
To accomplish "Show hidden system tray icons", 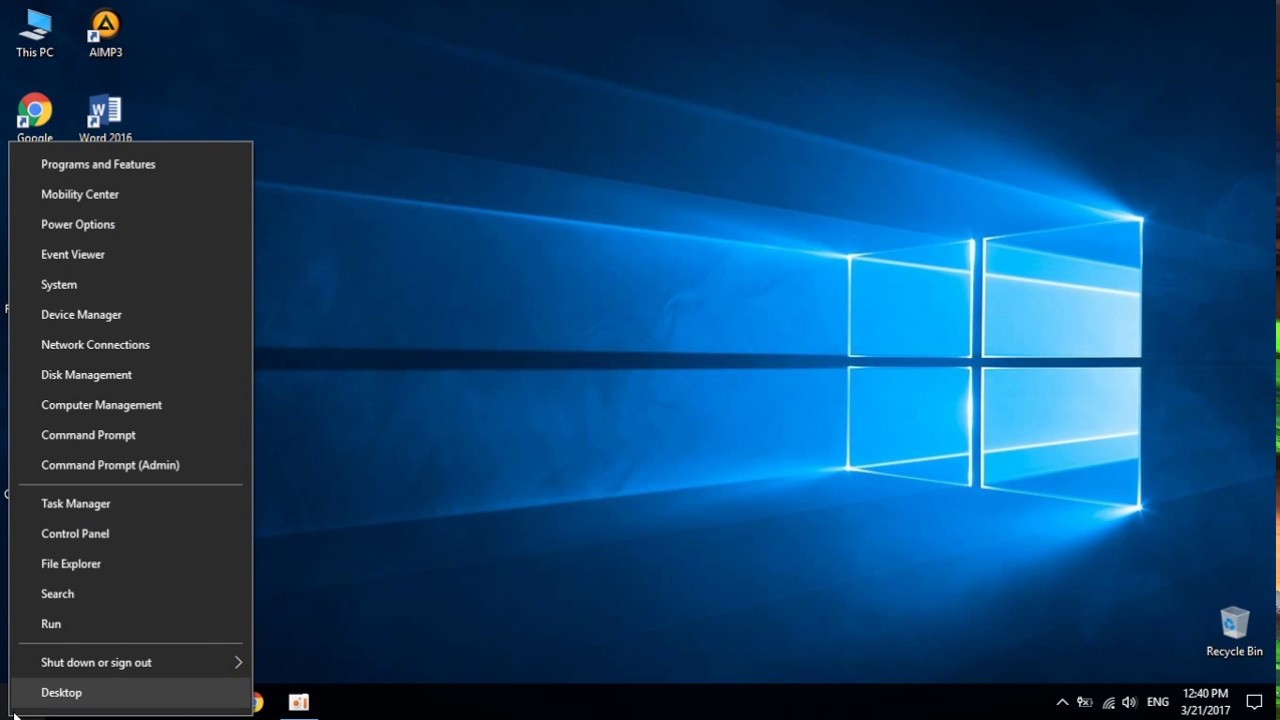I will tap(1062, 702).
